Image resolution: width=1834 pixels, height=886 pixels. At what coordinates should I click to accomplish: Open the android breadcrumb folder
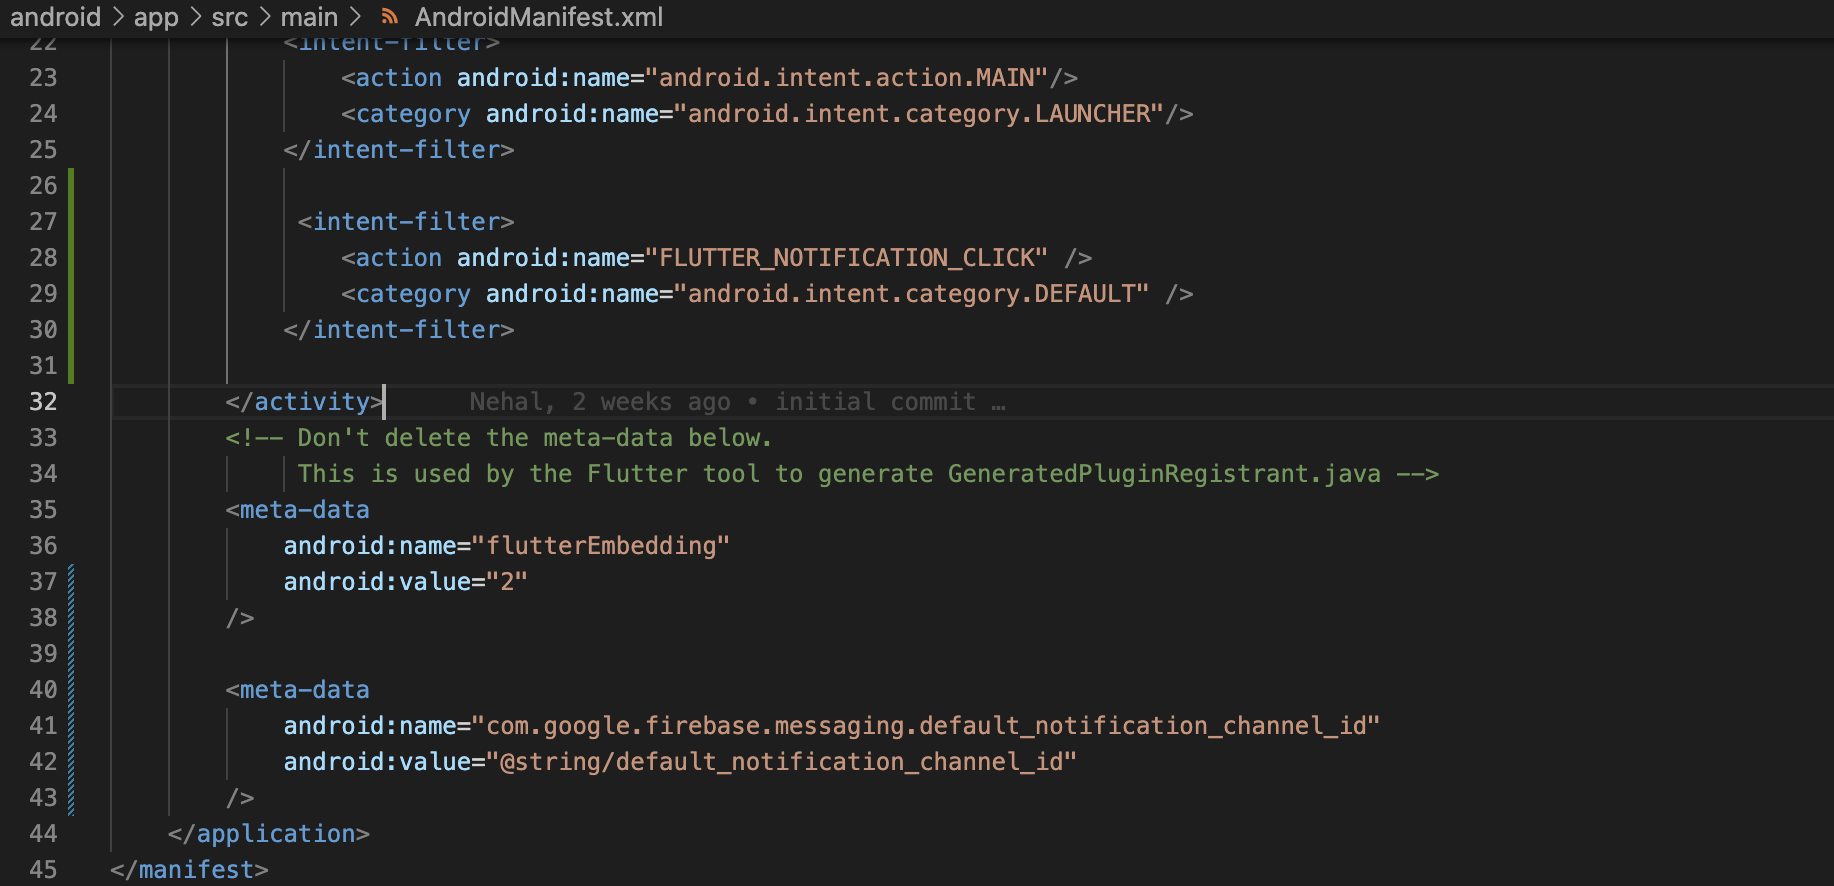click(55, 17)
